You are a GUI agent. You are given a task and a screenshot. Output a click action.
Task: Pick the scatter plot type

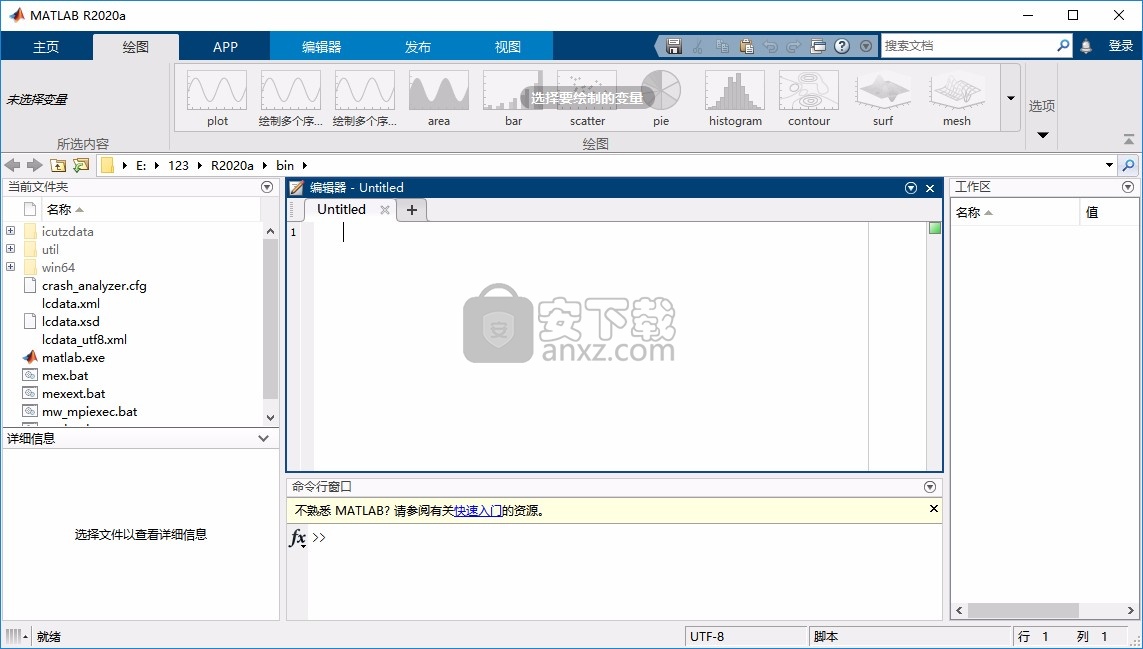587,98
